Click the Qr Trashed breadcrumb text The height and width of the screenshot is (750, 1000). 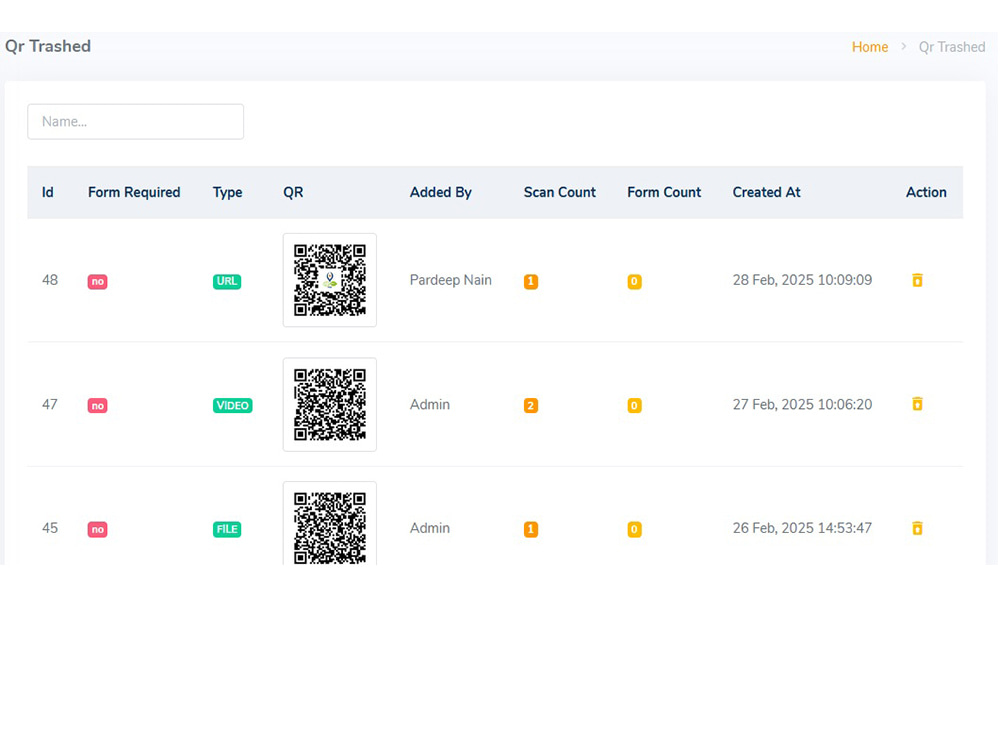click(952, 47)
